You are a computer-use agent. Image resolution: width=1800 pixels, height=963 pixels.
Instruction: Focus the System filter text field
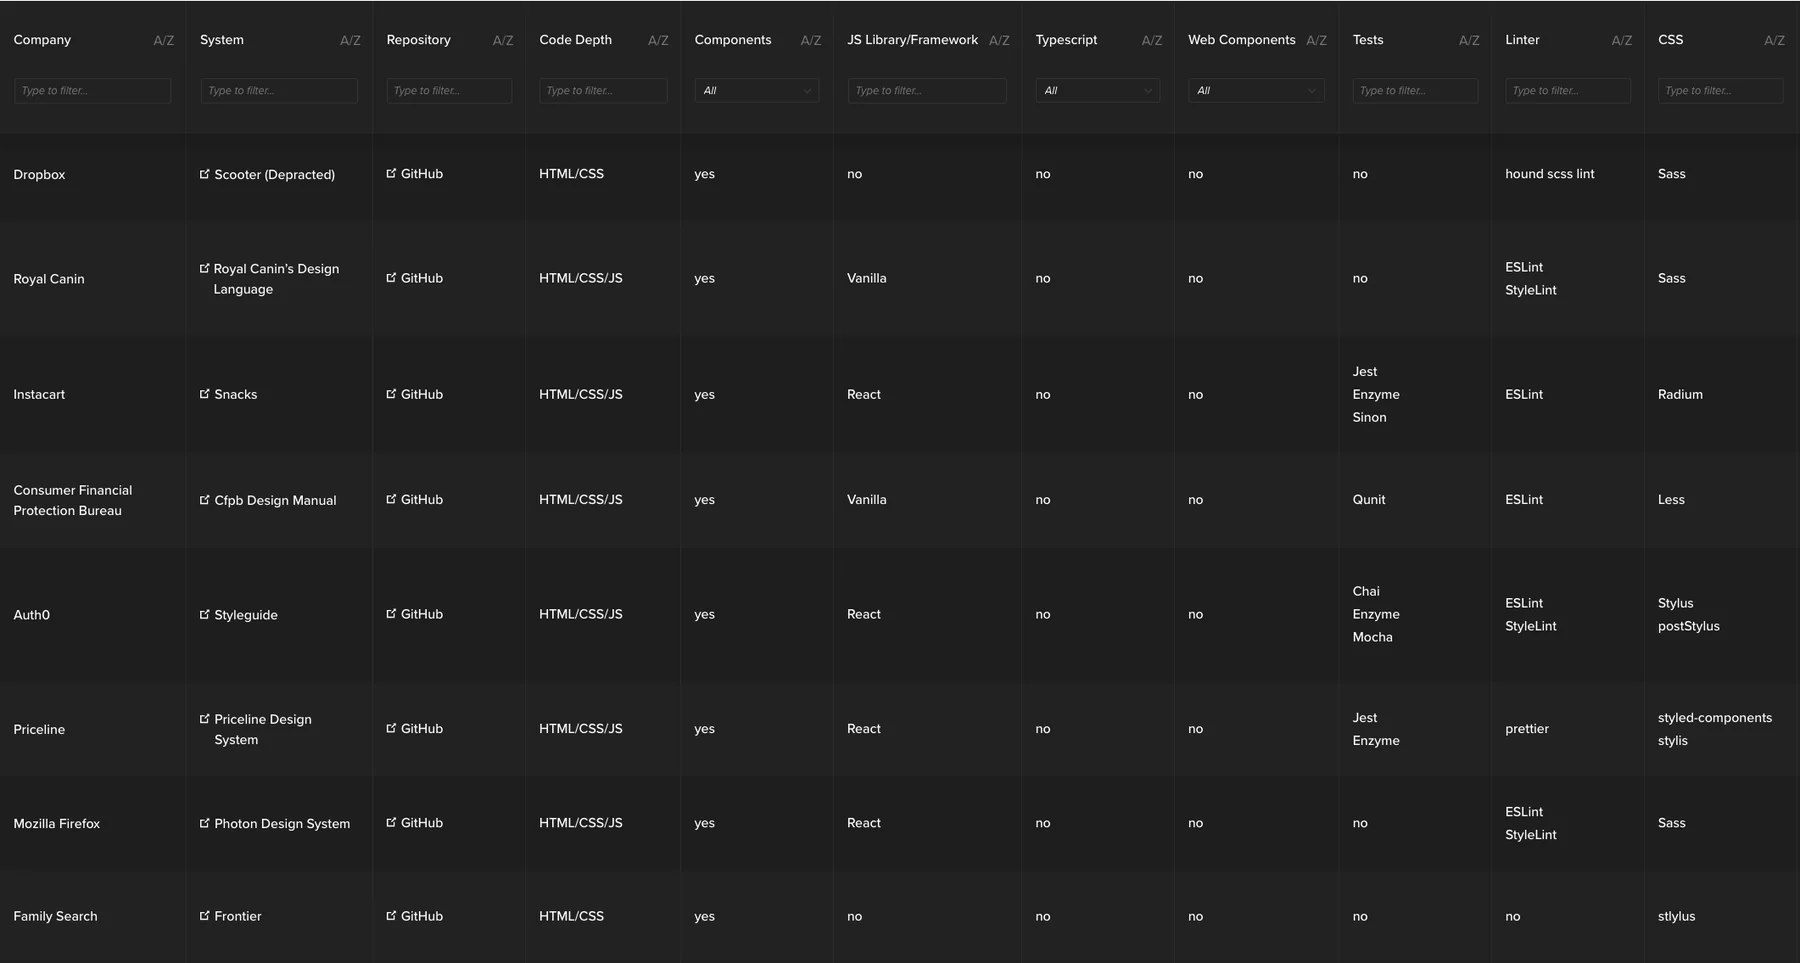coord(279,90)
